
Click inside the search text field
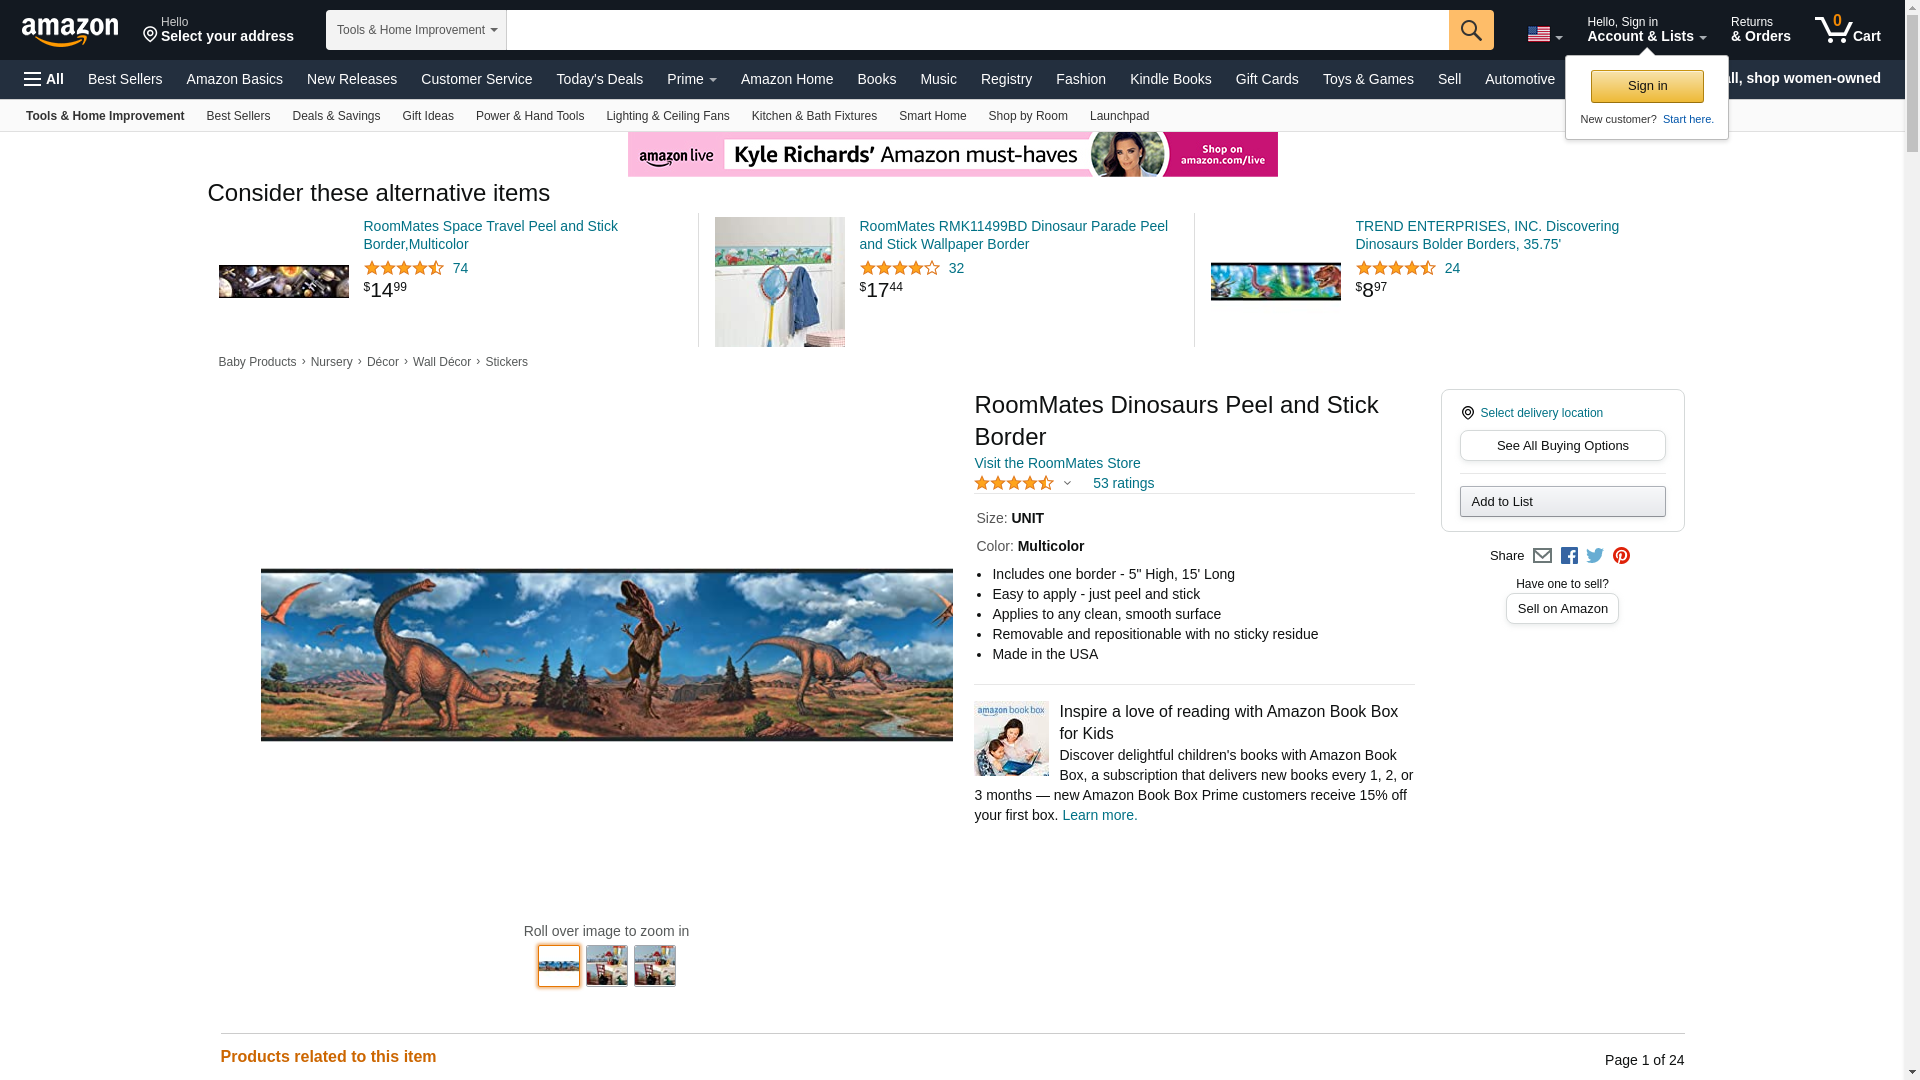click(976, 30)
